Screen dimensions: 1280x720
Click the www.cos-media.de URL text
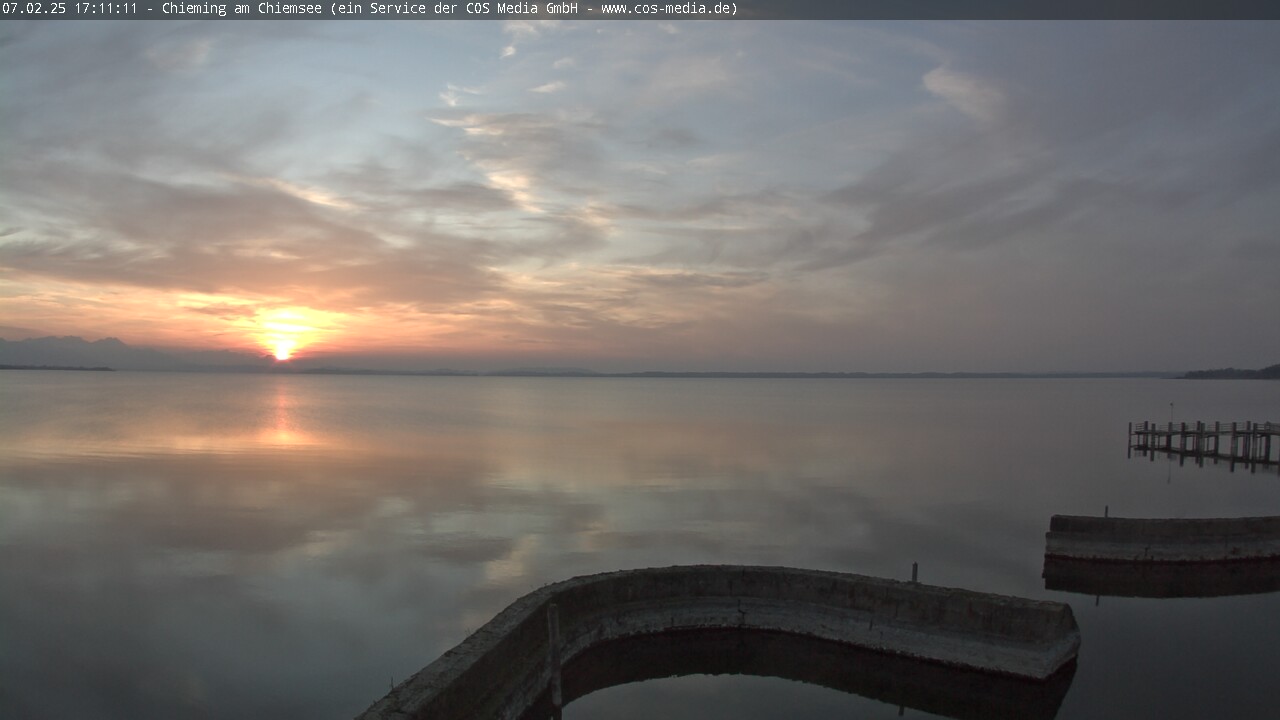(x=666, y=9)
